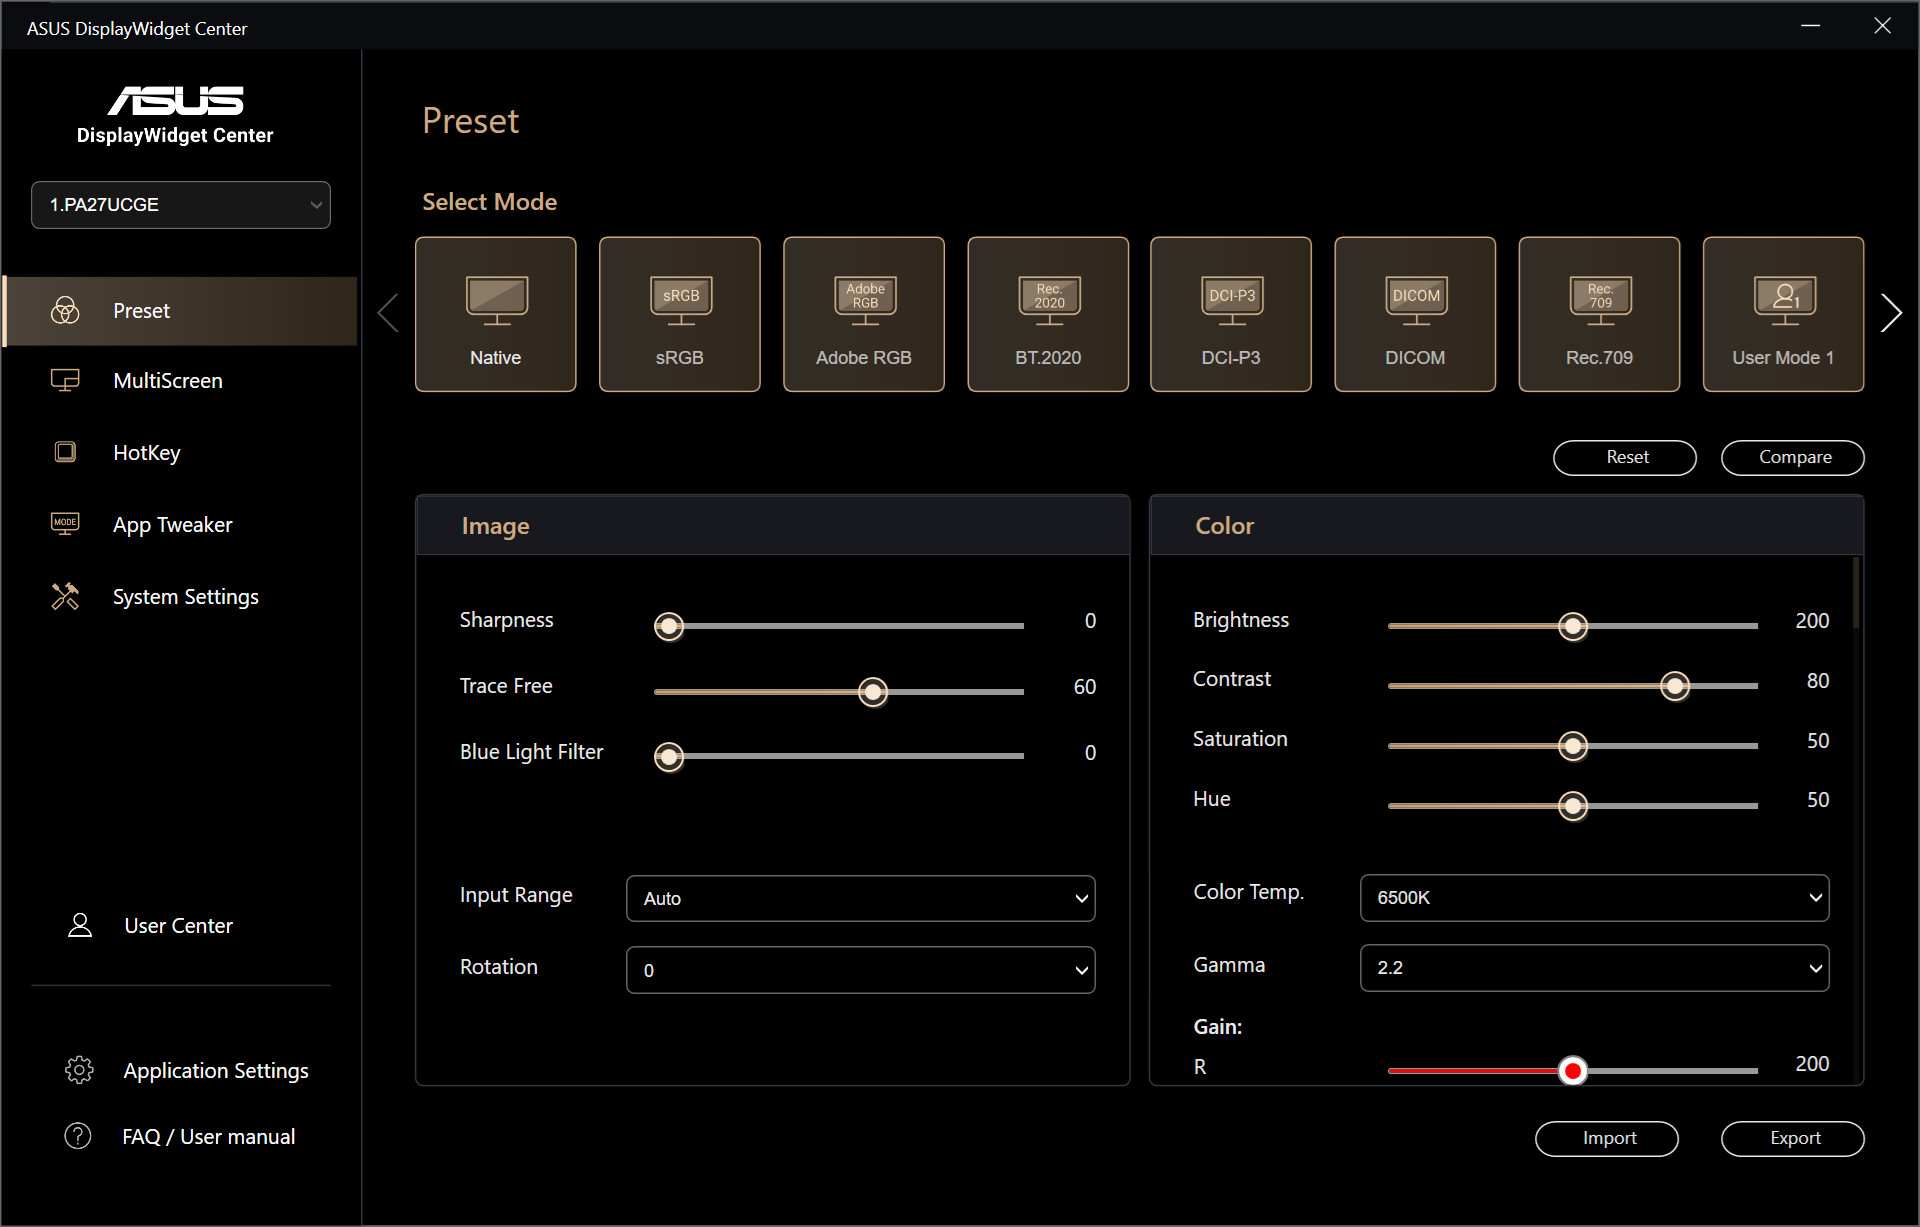Open the Input Range dropdown
Screen dimensions: 1920x1227
pos(861,898)
